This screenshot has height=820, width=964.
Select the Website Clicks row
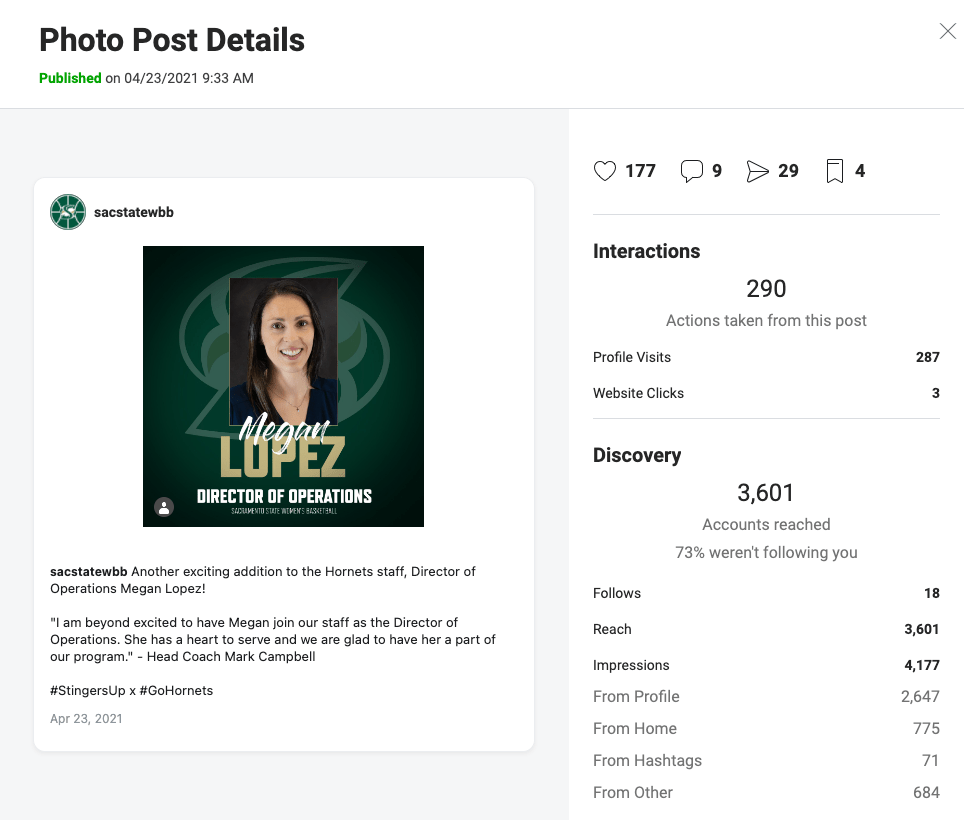[x=766, y=393]
